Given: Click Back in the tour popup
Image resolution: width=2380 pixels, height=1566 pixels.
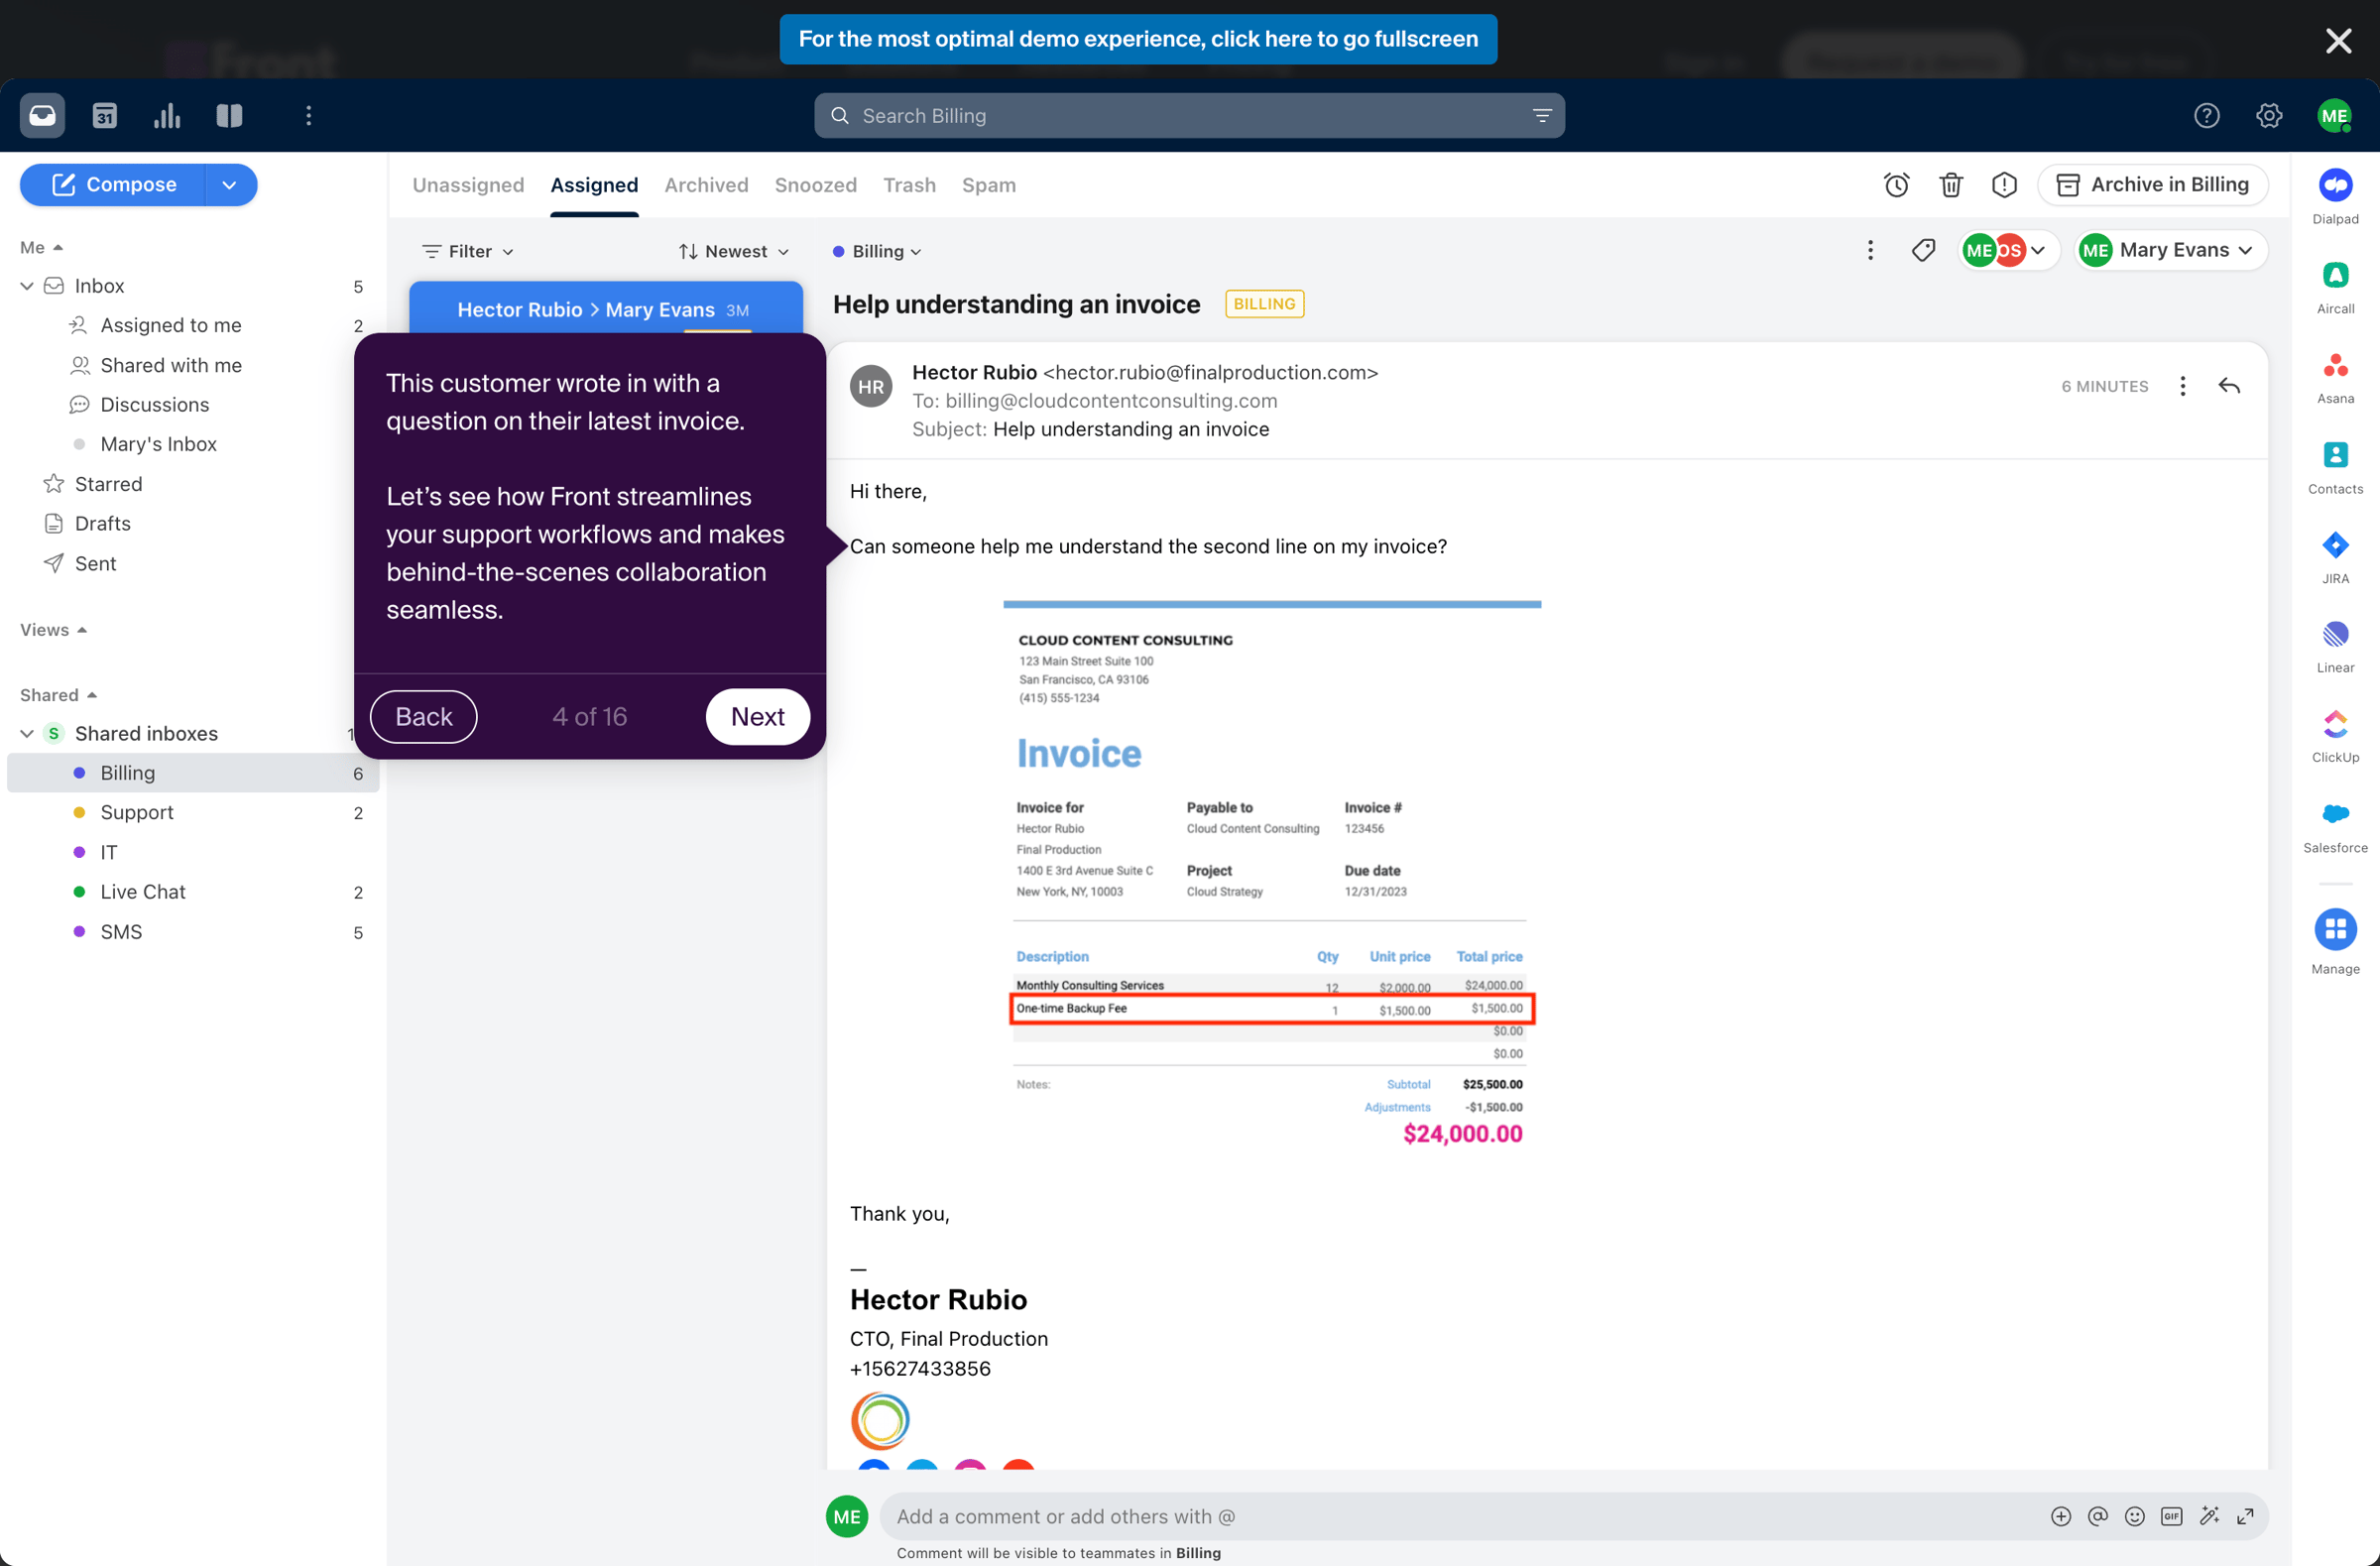Looking at the screenshot, I should click(x=423, y=716).
